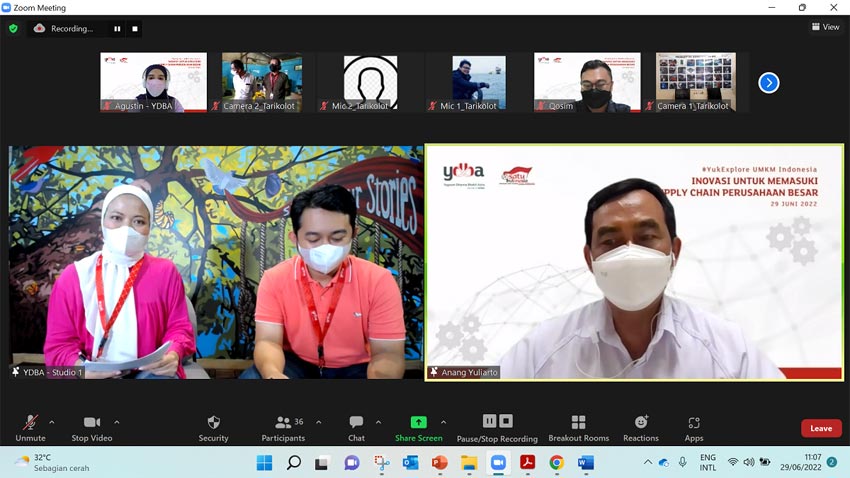The width and height of the screenshot is (850, 478).
Task: Open the battery status tray icon
Action: 765,462
